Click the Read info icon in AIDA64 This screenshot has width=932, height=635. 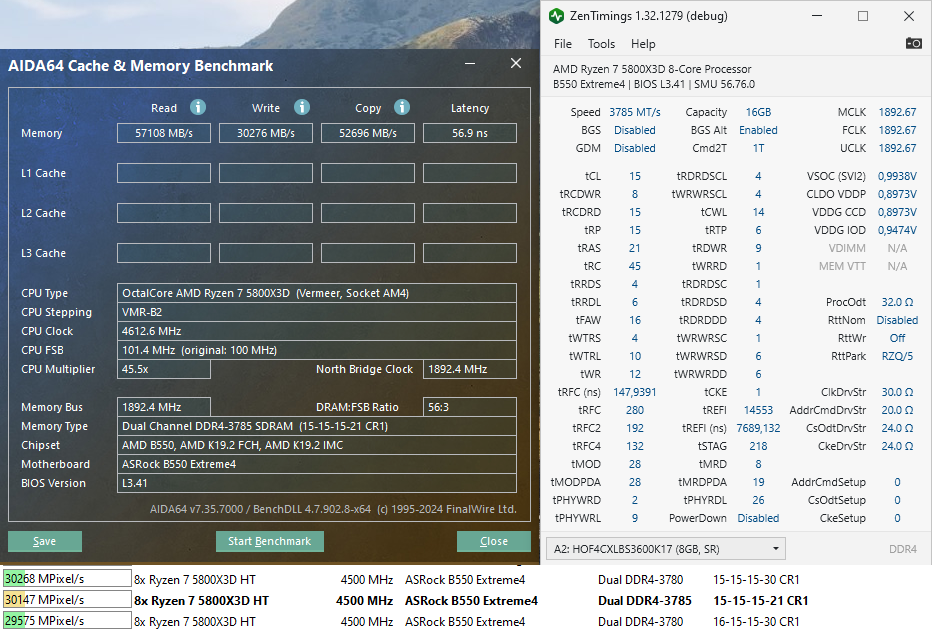pos(198,107)
